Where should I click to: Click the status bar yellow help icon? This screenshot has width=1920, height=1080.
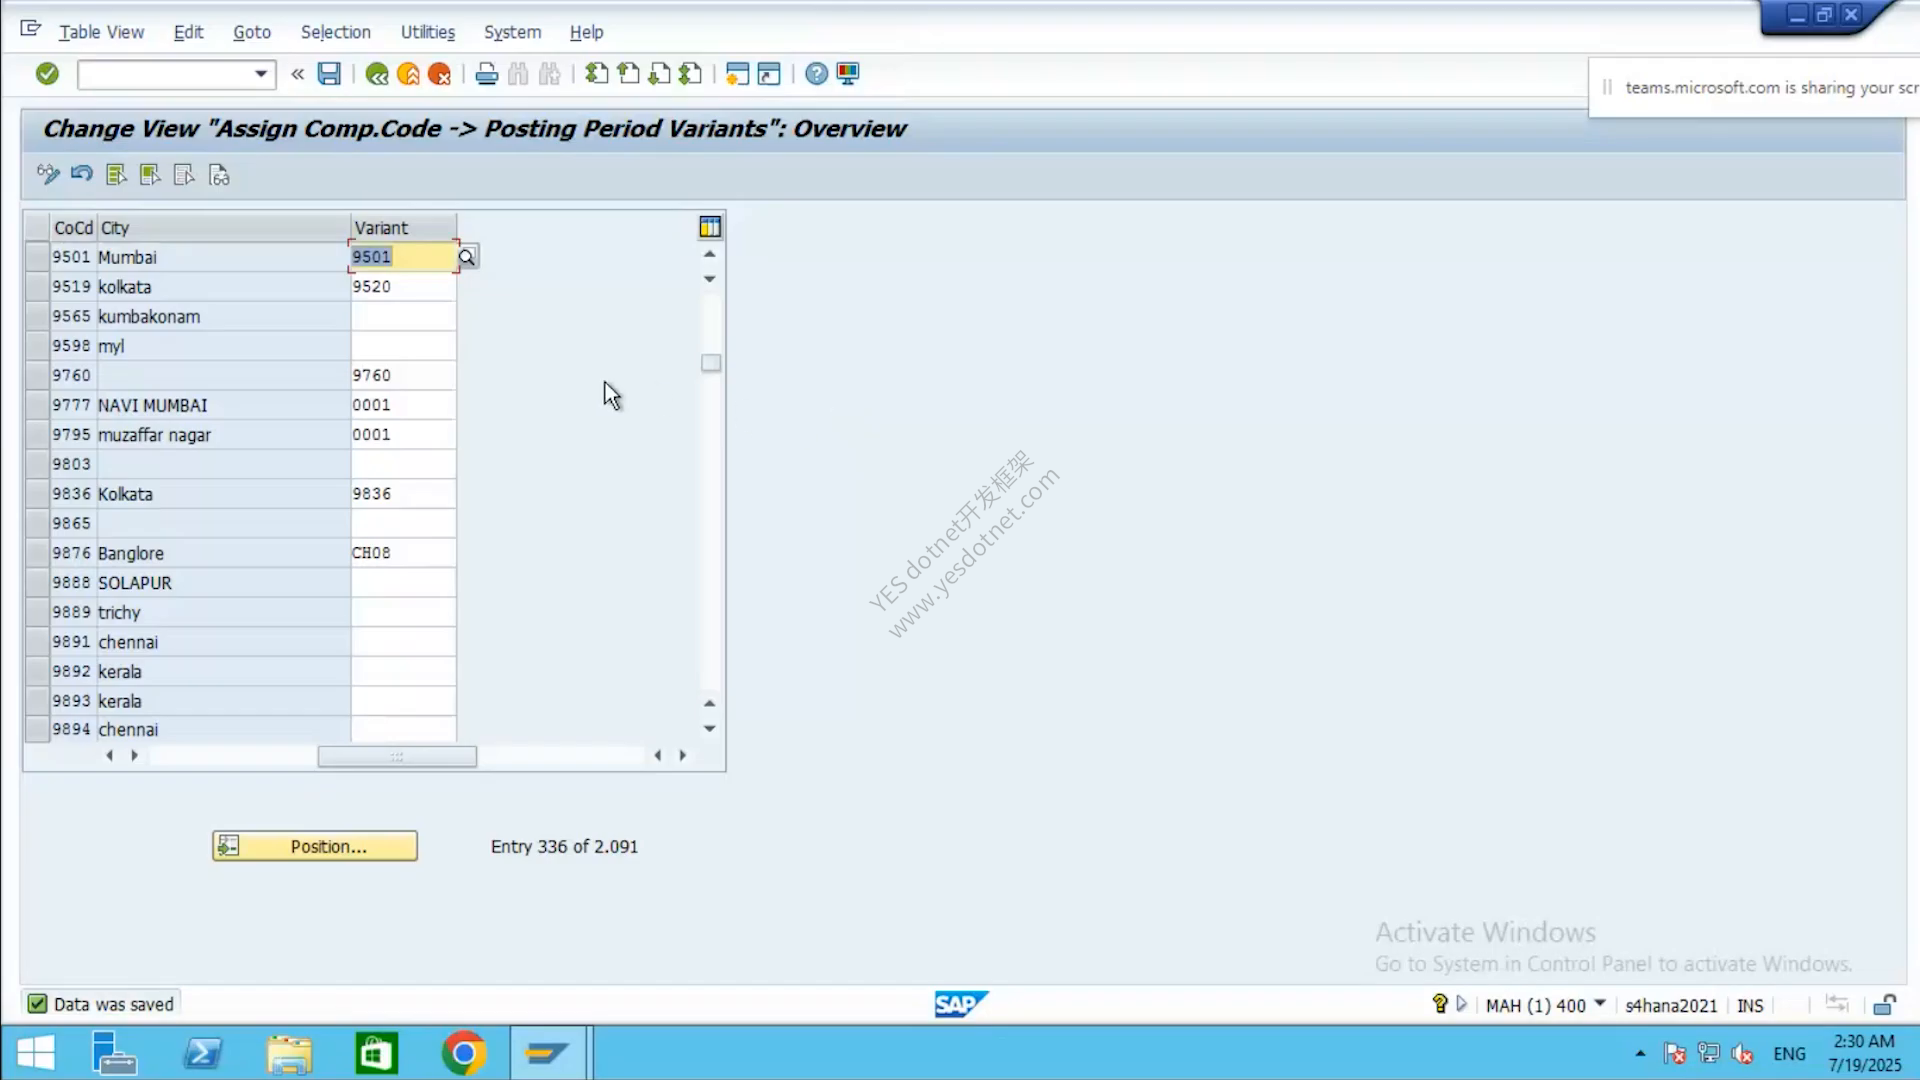click(1440, 1004)
